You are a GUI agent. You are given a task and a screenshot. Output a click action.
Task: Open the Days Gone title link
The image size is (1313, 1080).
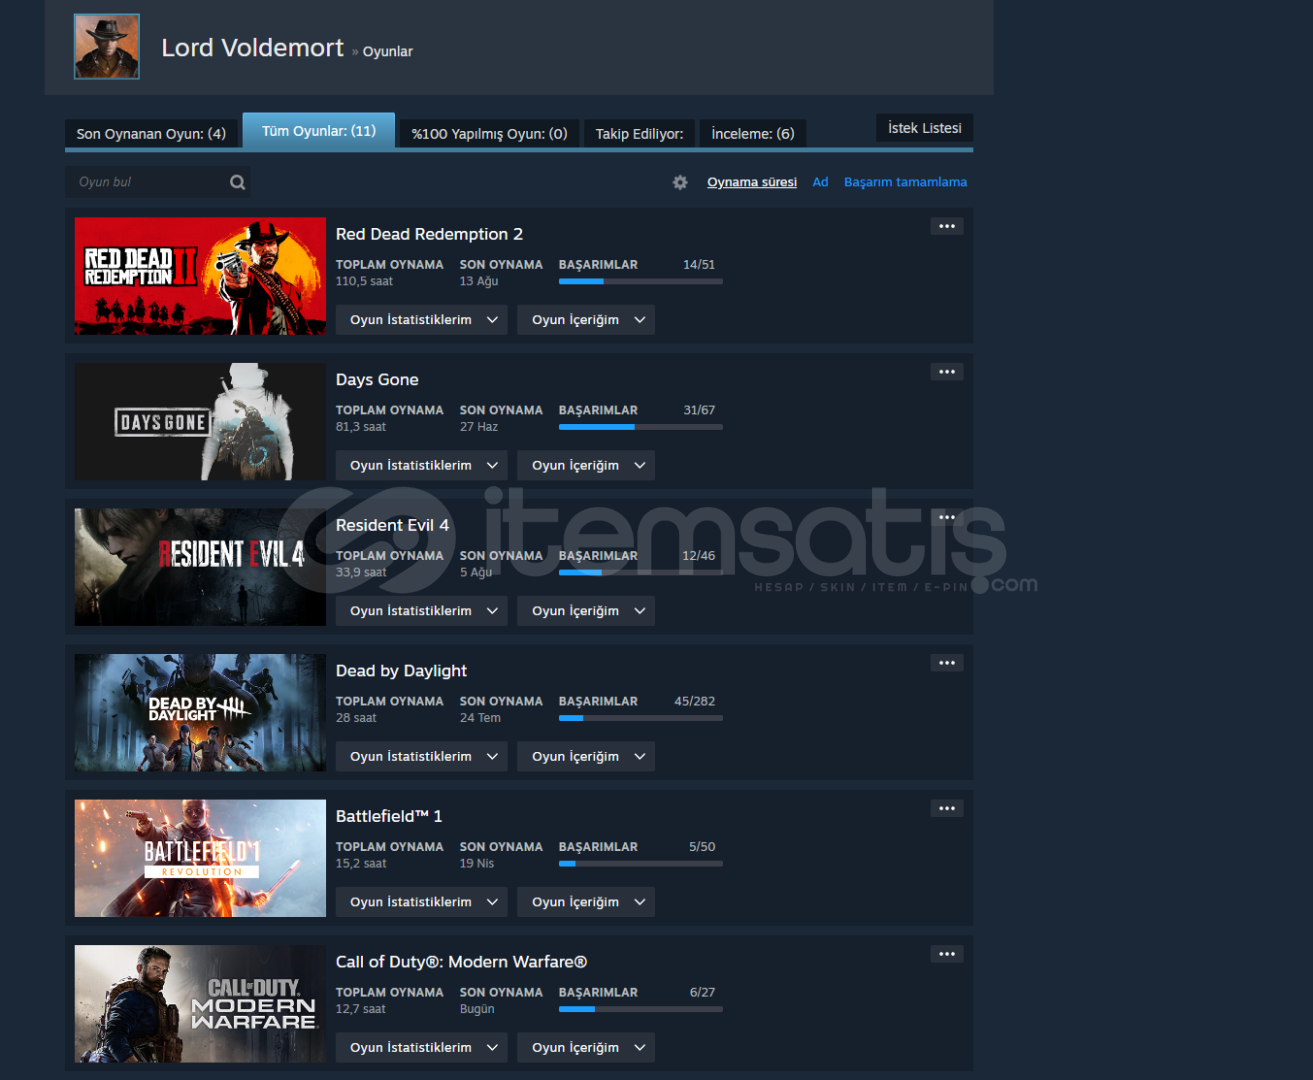tap(377, 380)
